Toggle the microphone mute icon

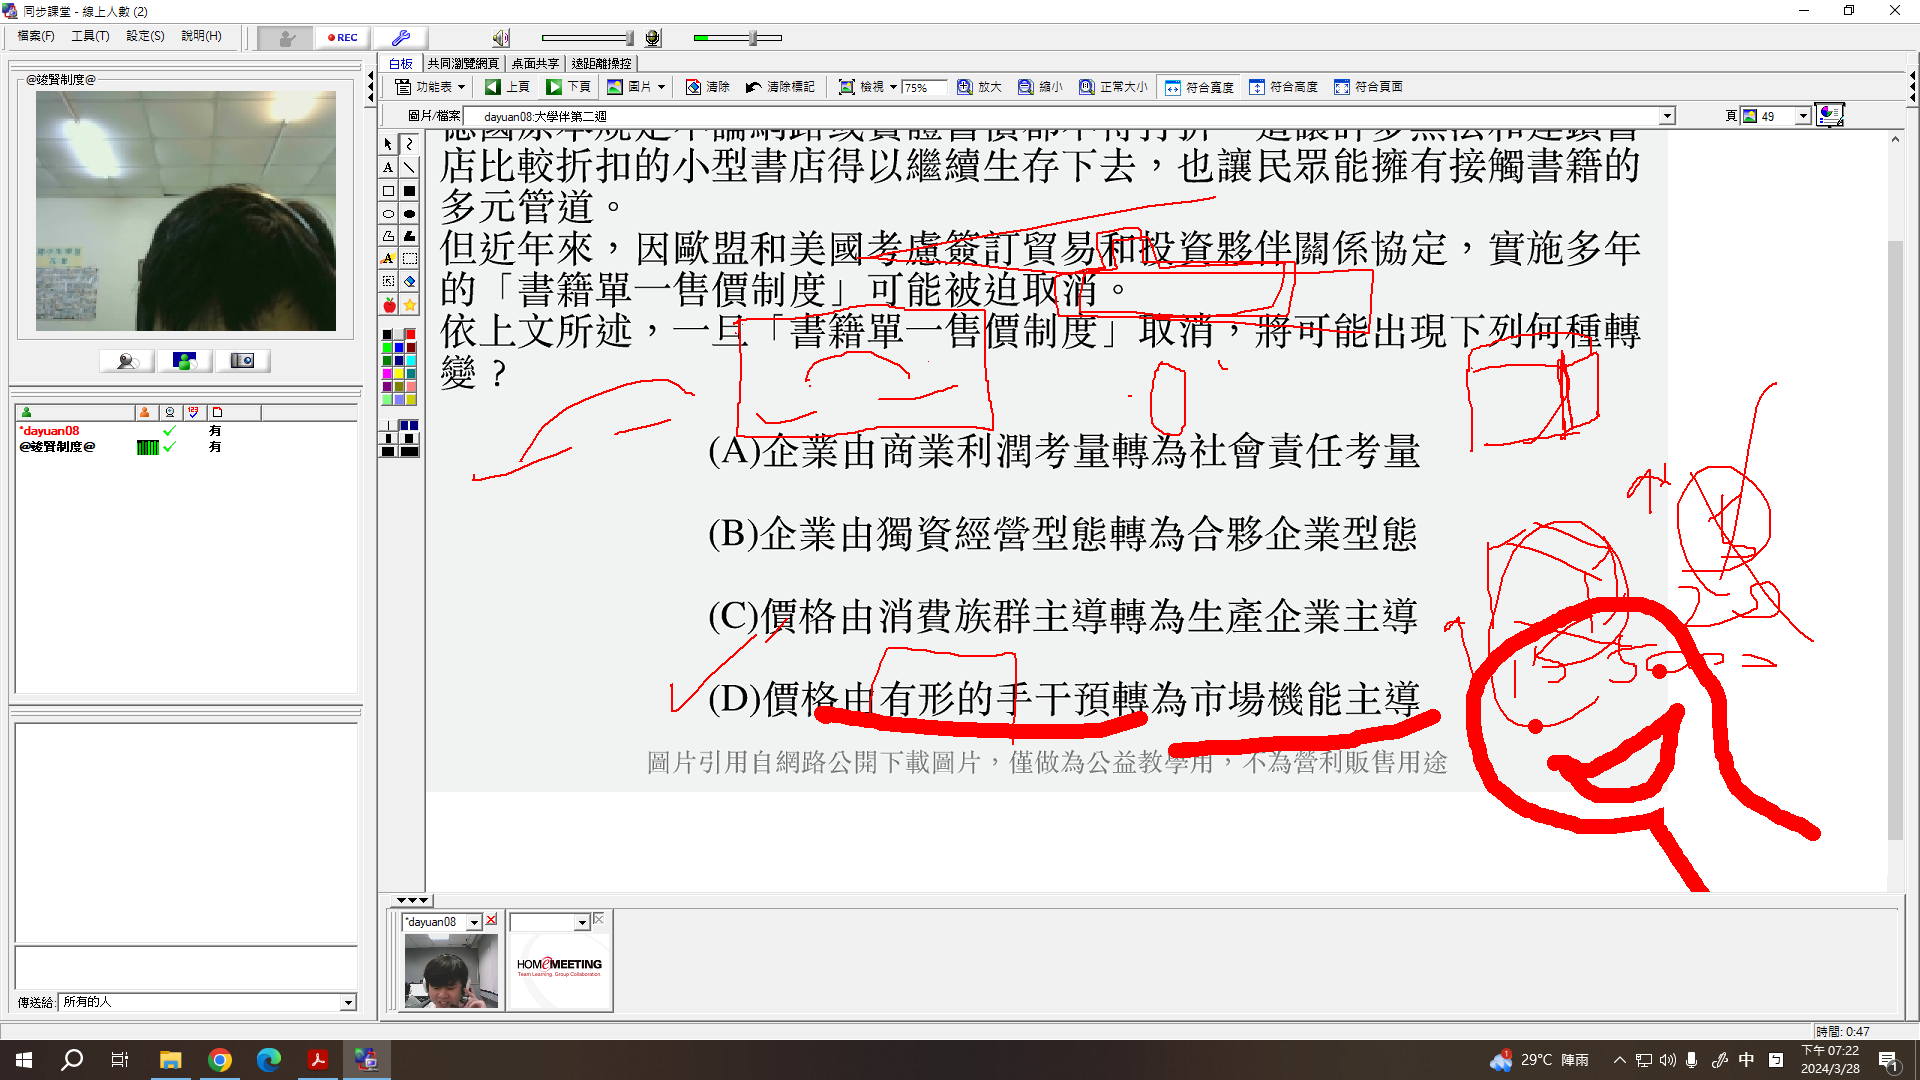point(653,38)
